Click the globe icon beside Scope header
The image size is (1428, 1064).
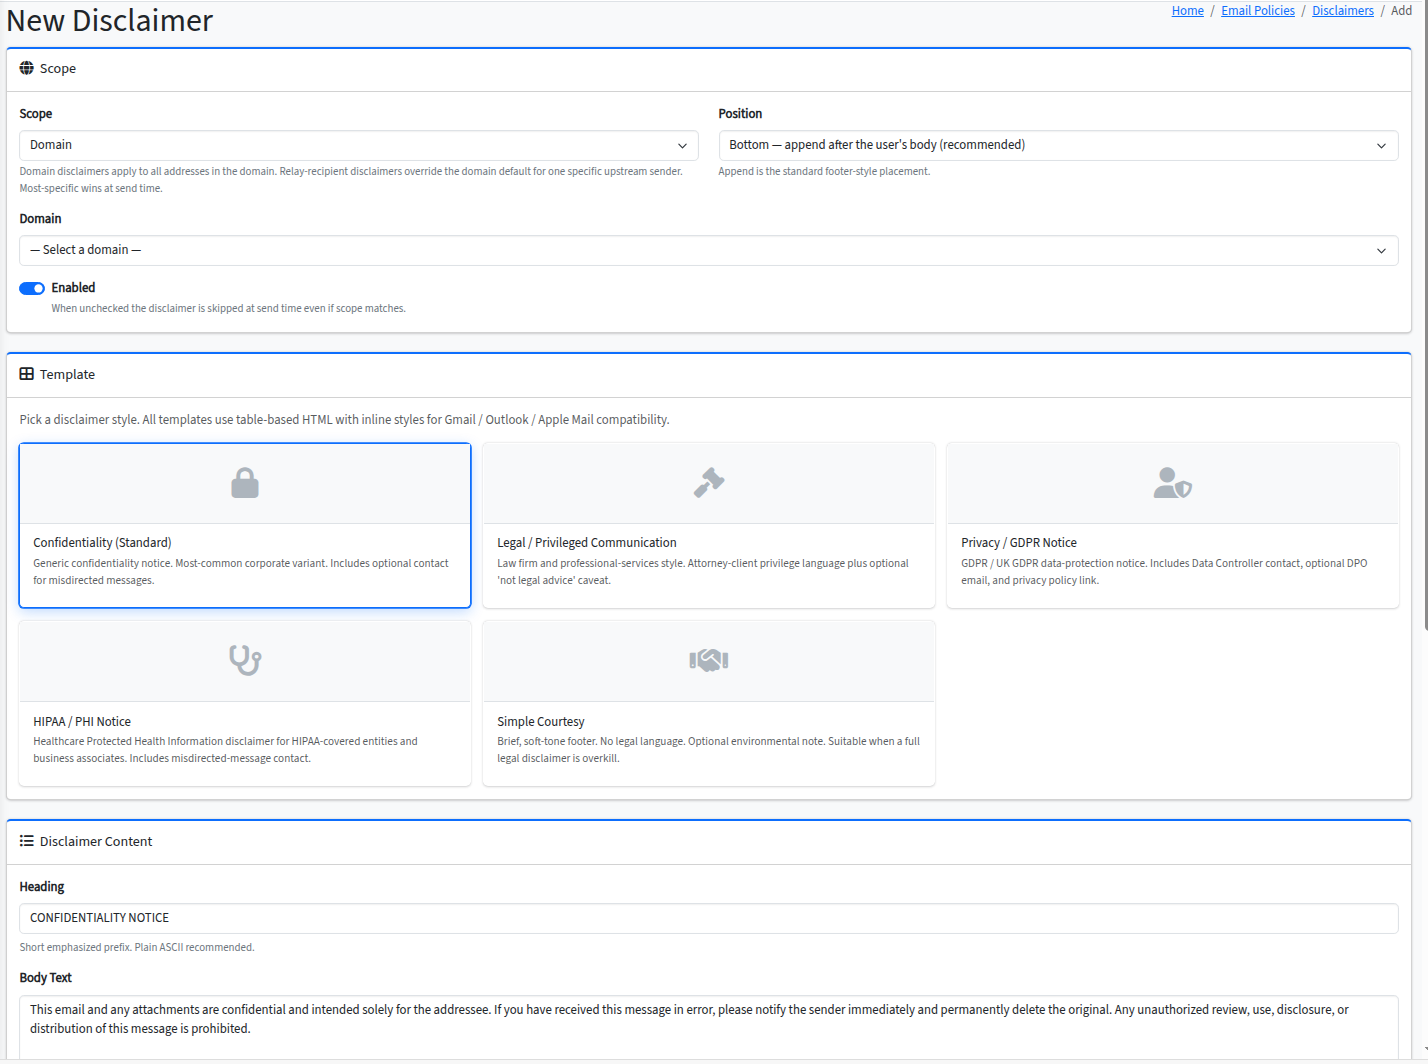pyautogui.click(x=27, y=68)
